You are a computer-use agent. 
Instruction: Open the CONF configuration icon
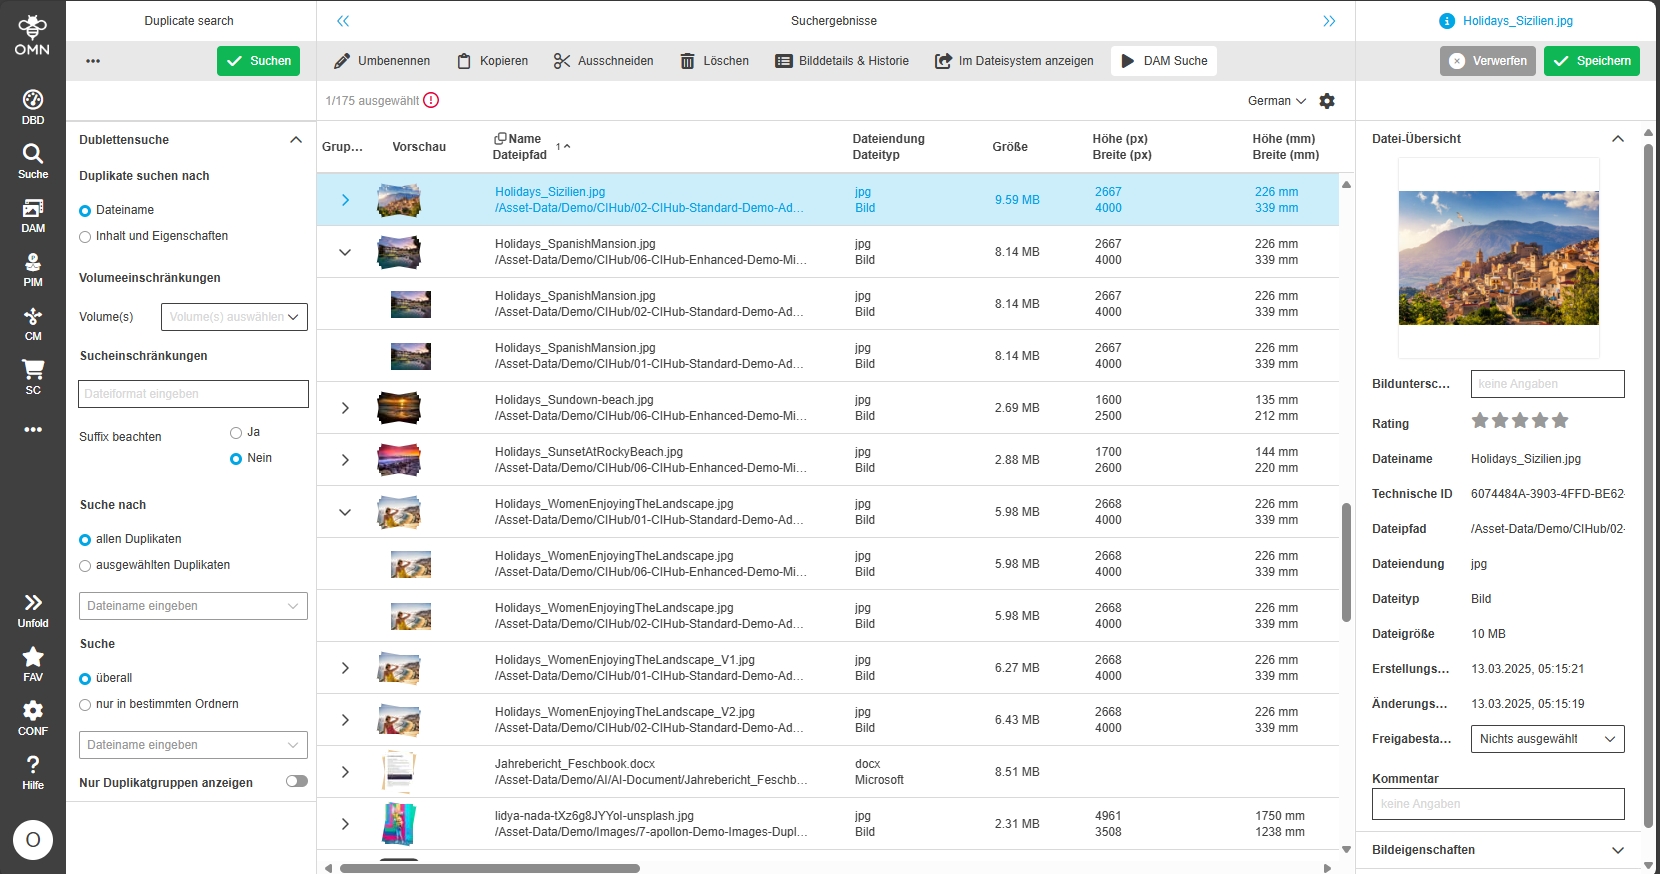(33, 718)
